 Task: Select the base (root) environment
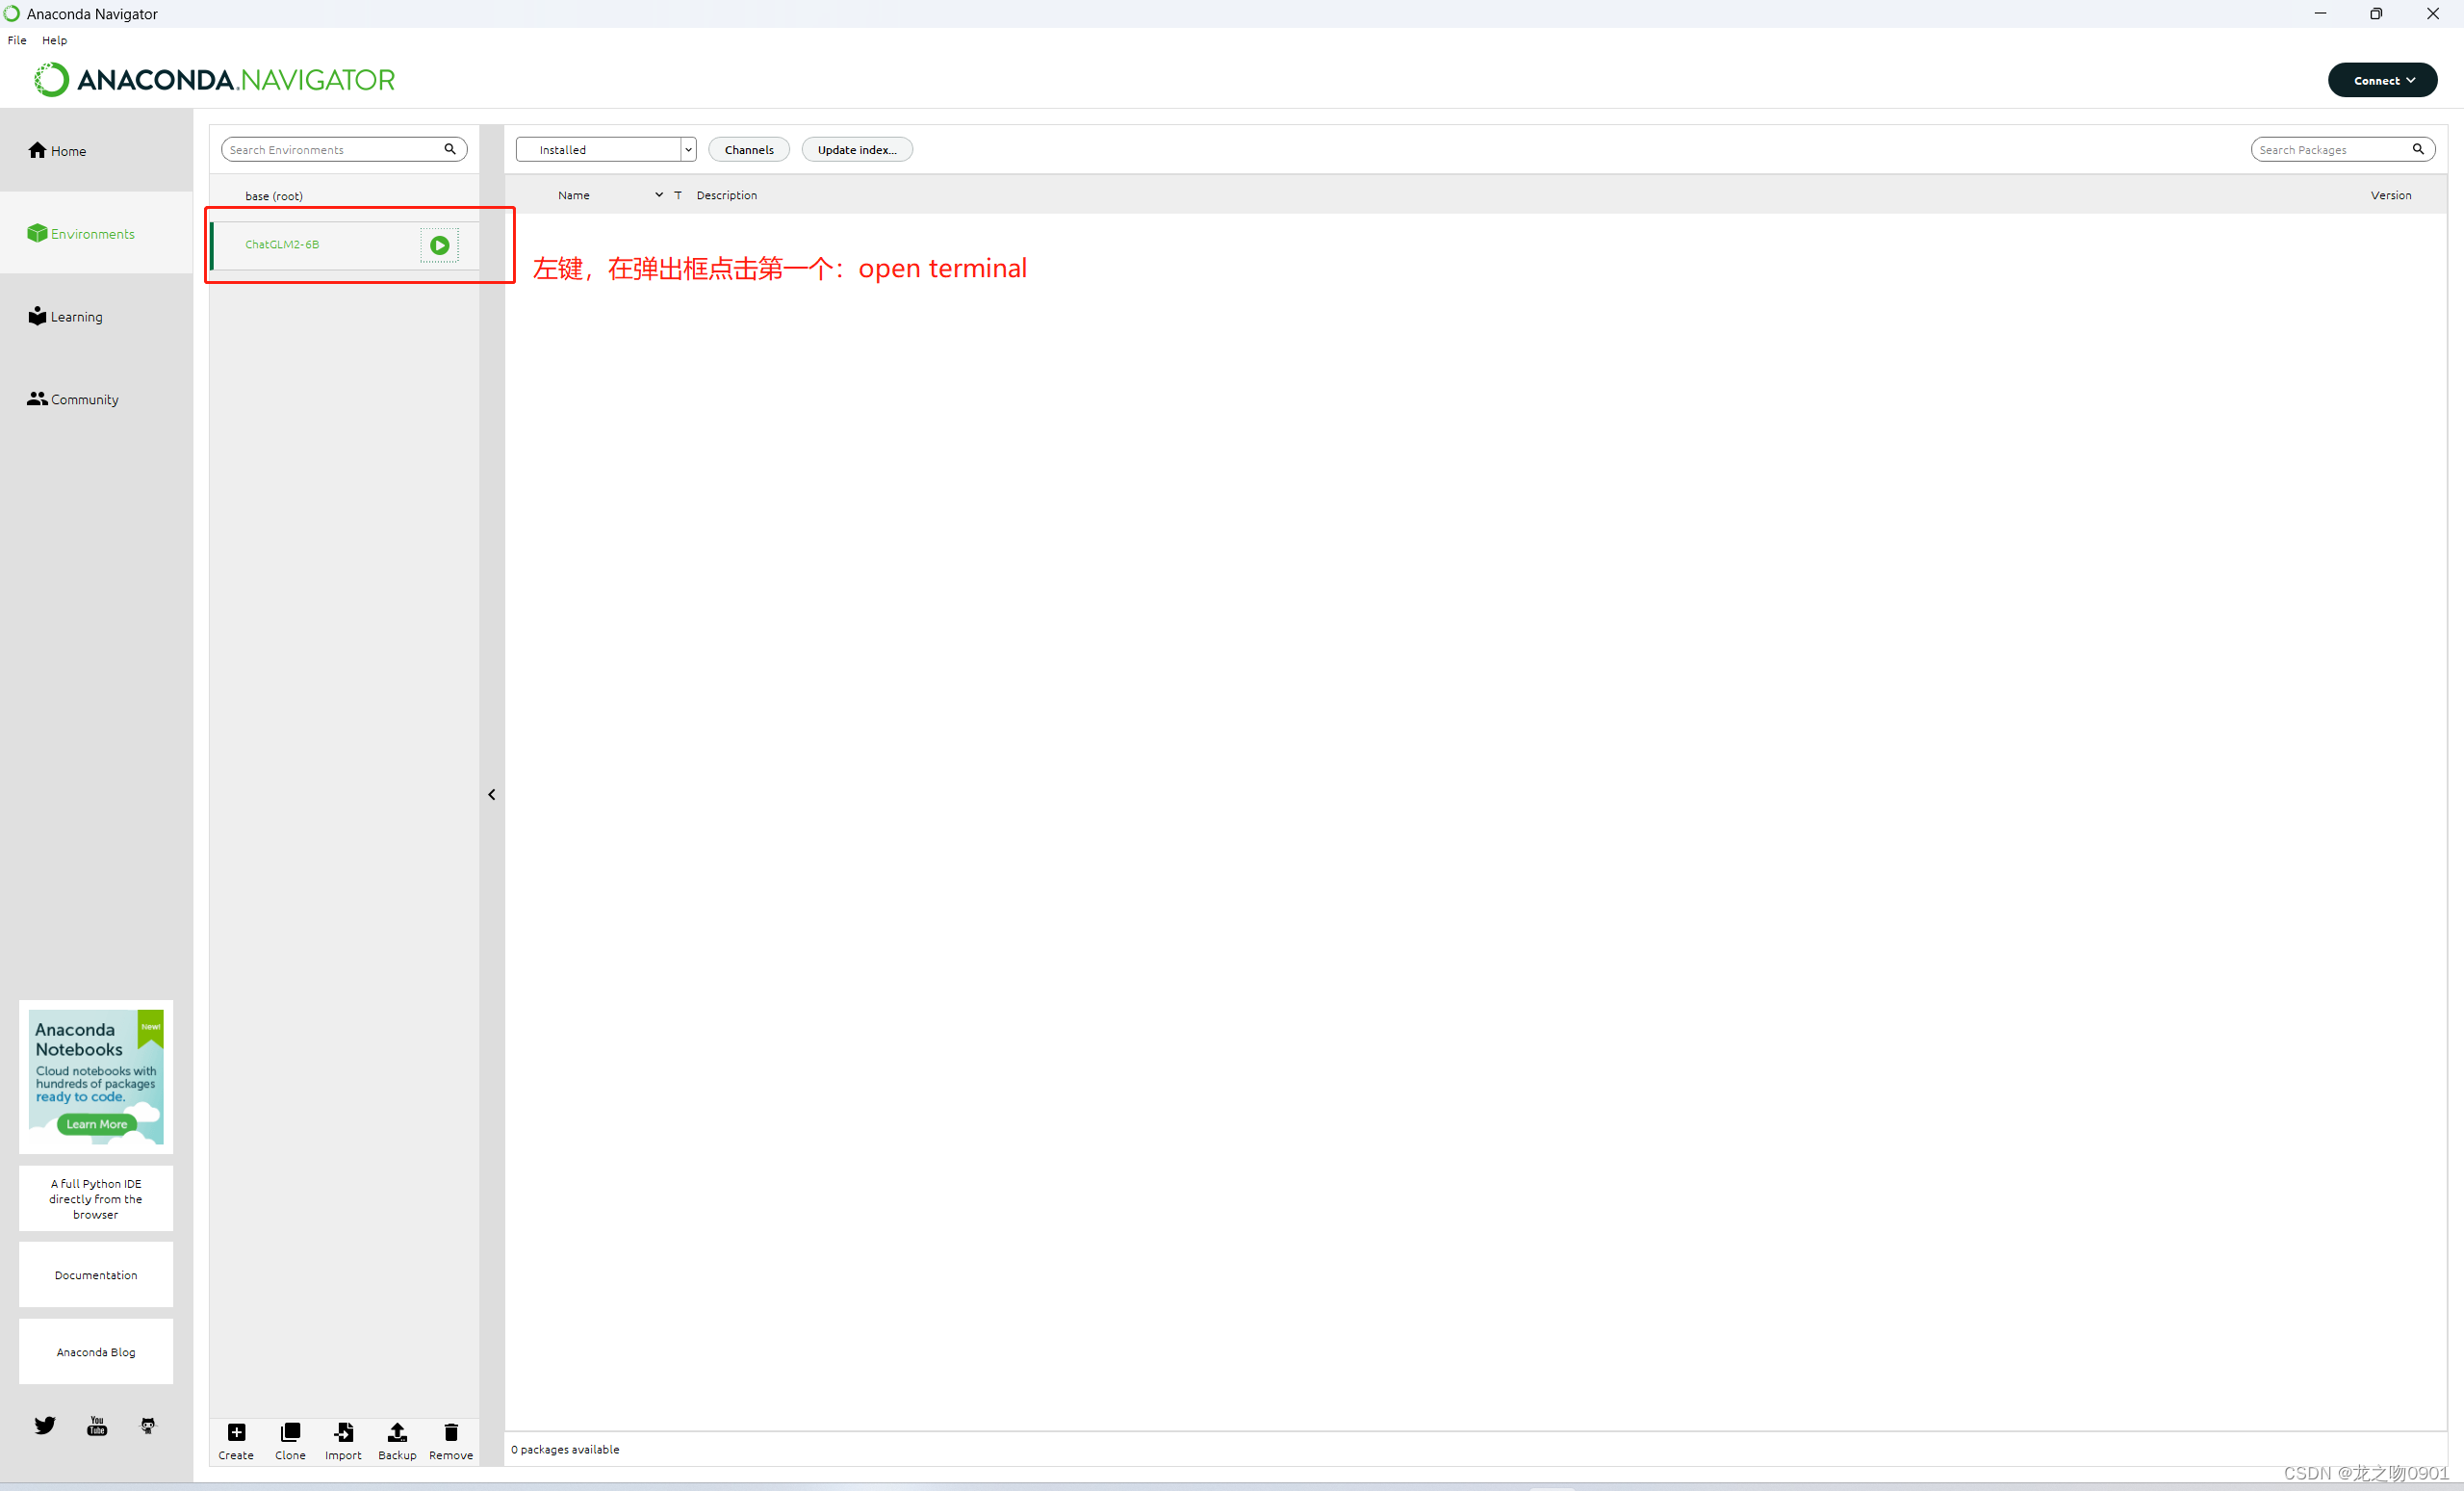pos(272,193)
